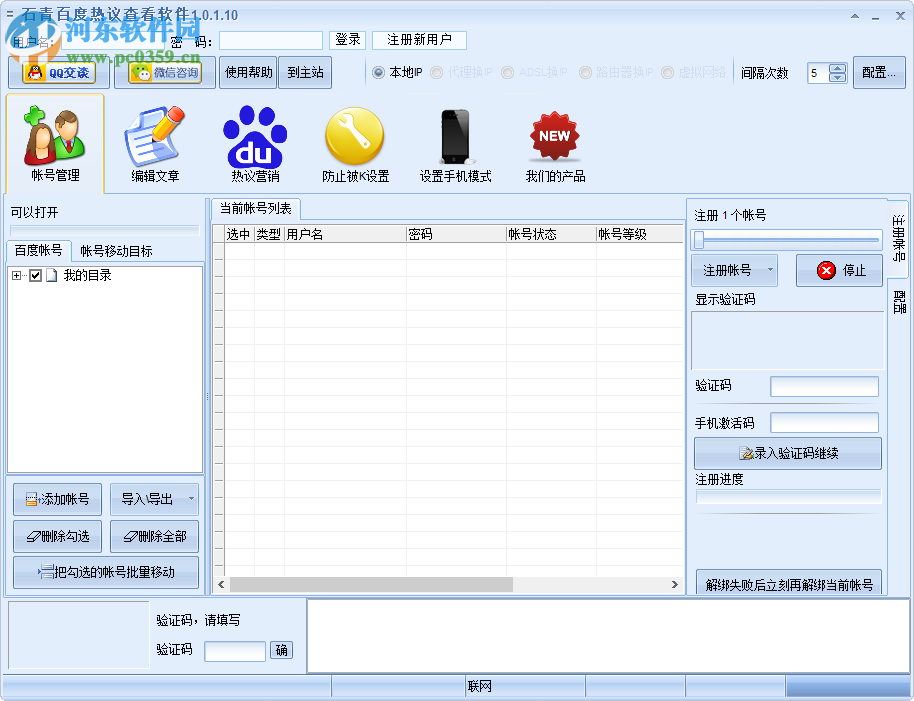Click the 停止 stop button
The height and width of the screenshot is (701, 914).
[x=838, y=270]
